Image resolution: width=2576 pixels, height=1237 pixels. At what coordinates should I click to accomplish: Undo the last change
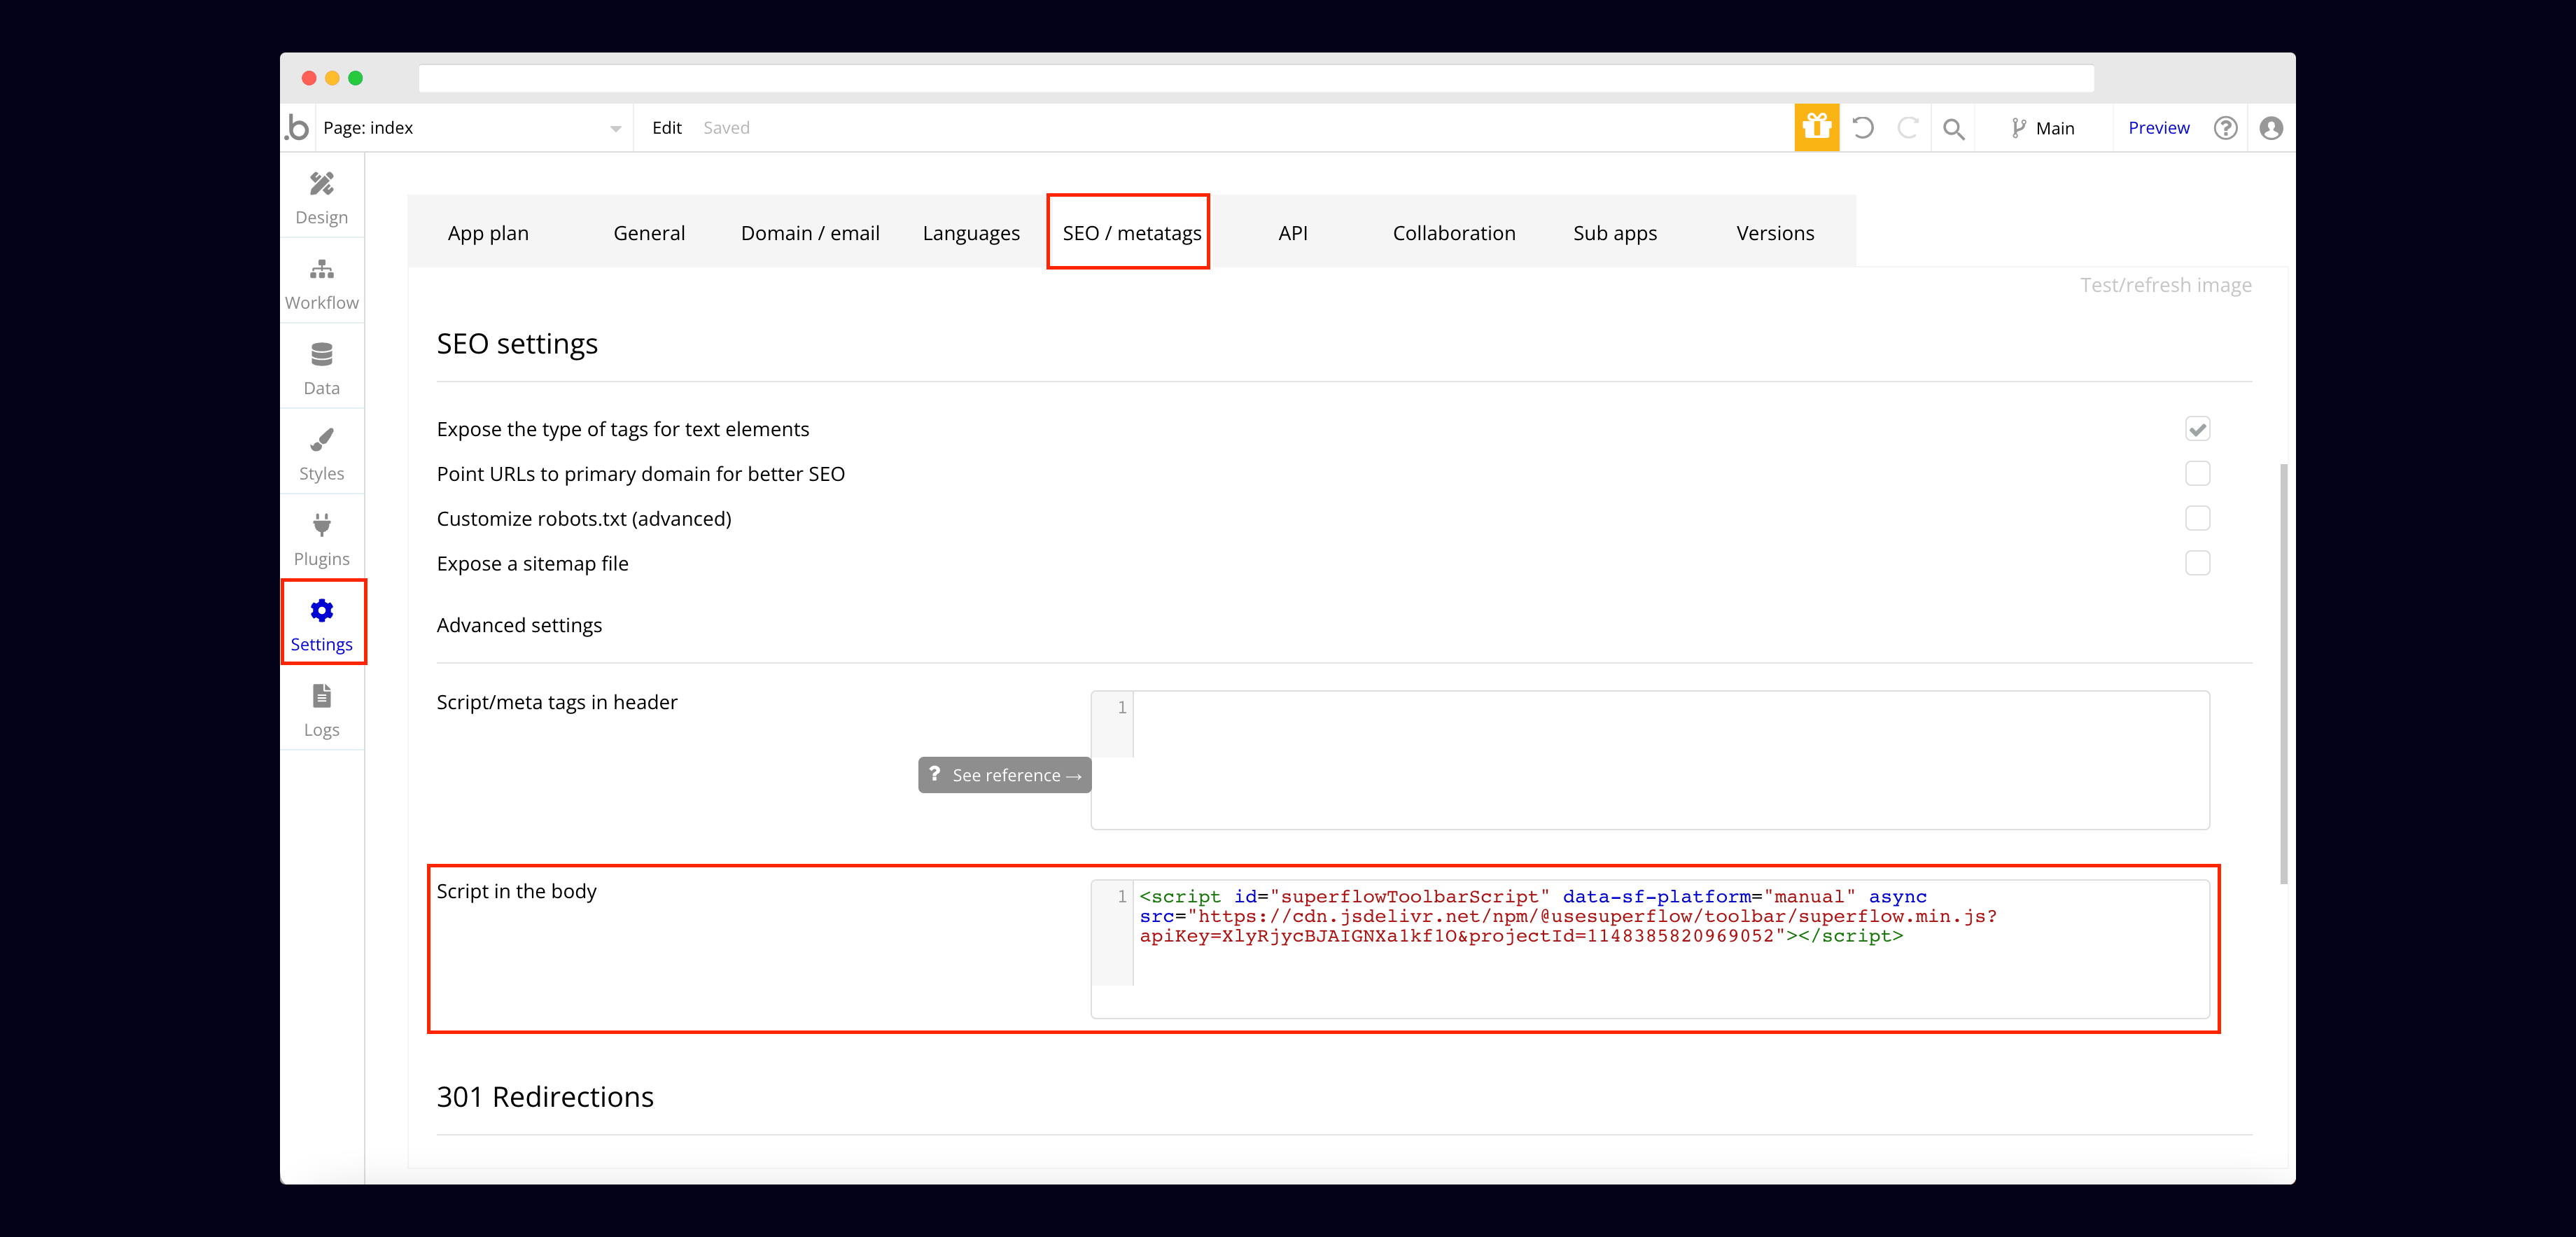(1862, 128)
